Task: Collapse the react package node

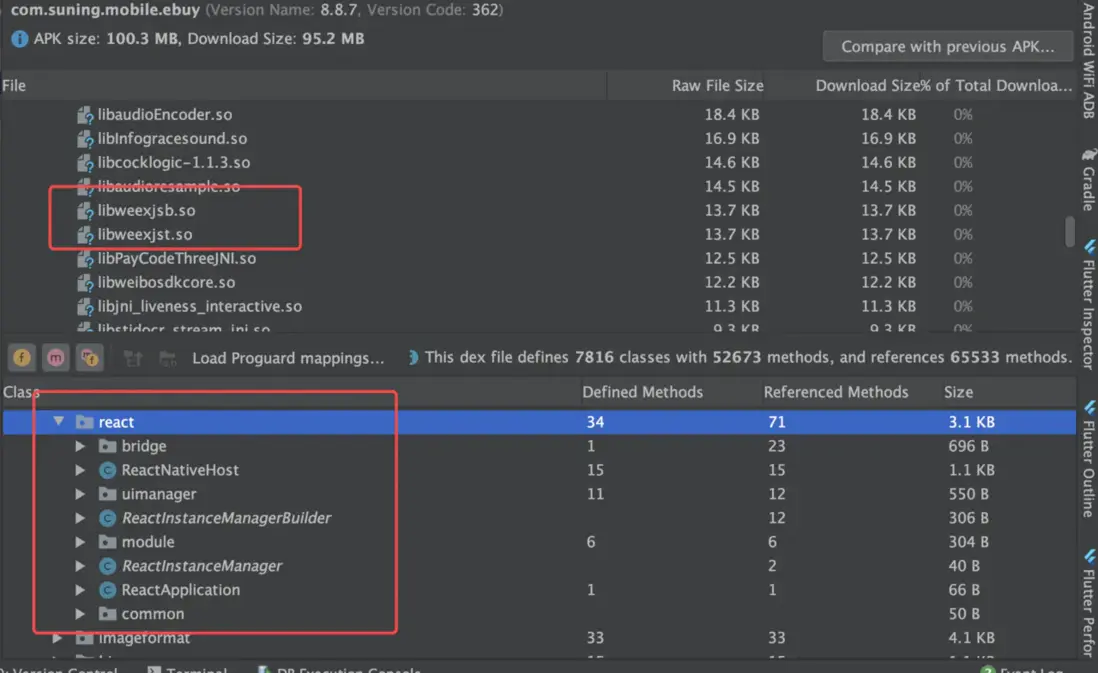Action: point(59,422)
